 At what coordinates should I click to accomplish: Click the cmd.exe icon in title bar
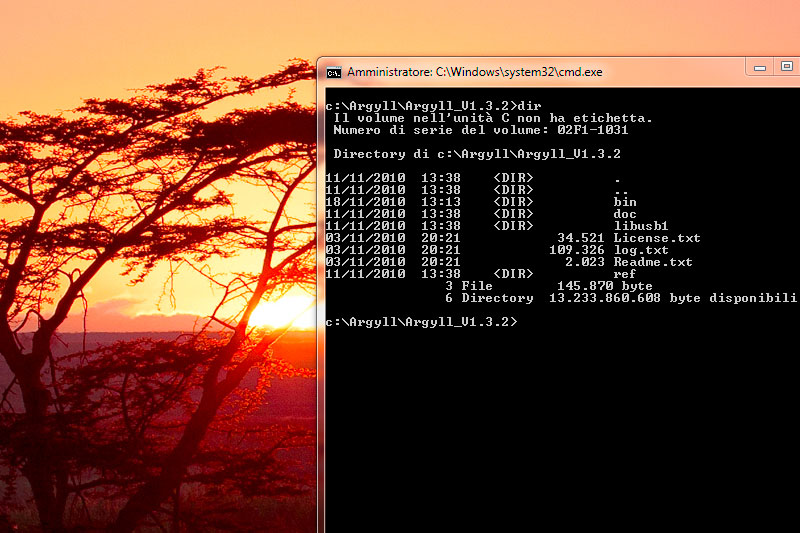334,73
